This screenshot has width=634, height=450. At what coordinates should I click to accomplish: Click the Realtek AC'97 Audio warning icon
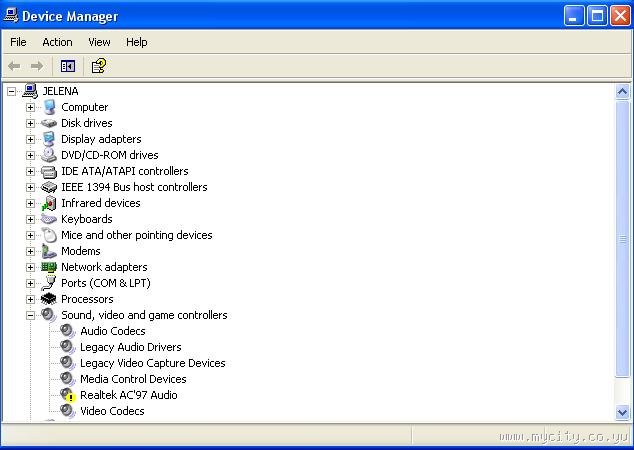tap(68, 395)
